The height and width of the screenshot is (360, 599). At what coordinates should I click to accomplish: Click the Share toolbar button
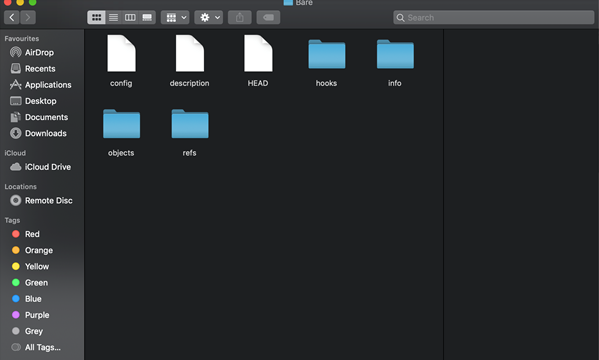point(240,18)
